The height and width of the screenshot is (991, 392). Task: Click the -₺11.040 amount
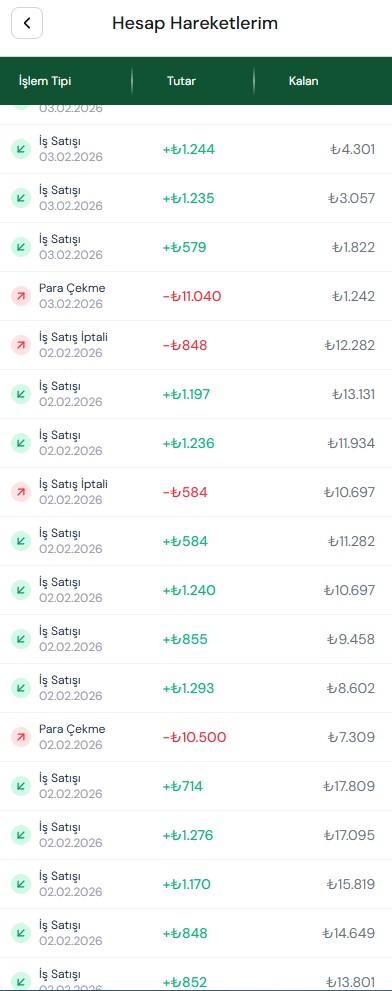192,296
